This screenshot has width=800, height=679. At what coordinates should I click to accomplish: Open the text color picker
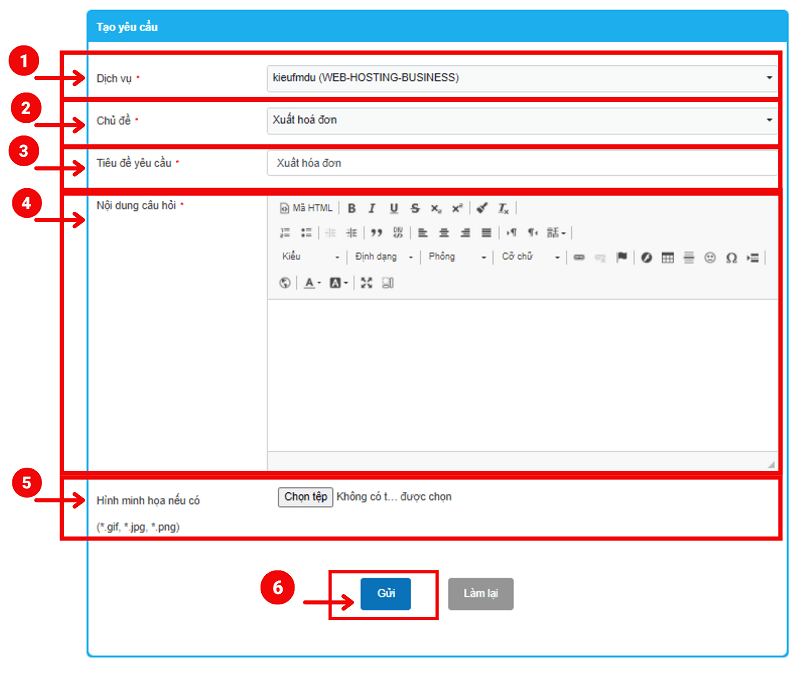click(x=312, y=283)
